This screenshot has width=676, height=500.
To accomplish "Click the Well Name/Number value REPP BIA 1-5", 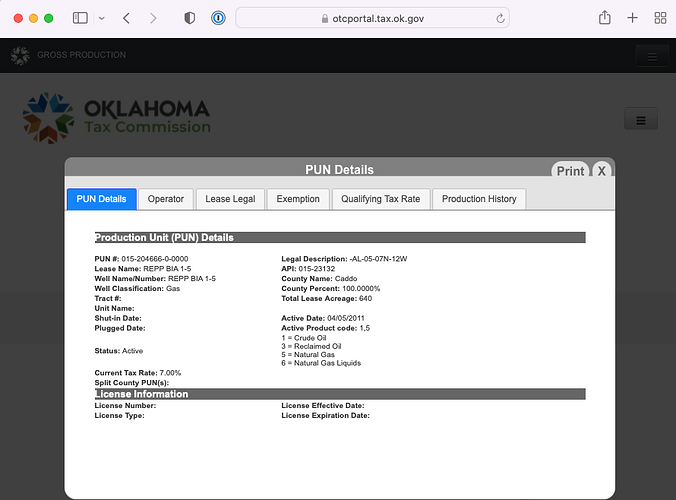I will point(192,279).
